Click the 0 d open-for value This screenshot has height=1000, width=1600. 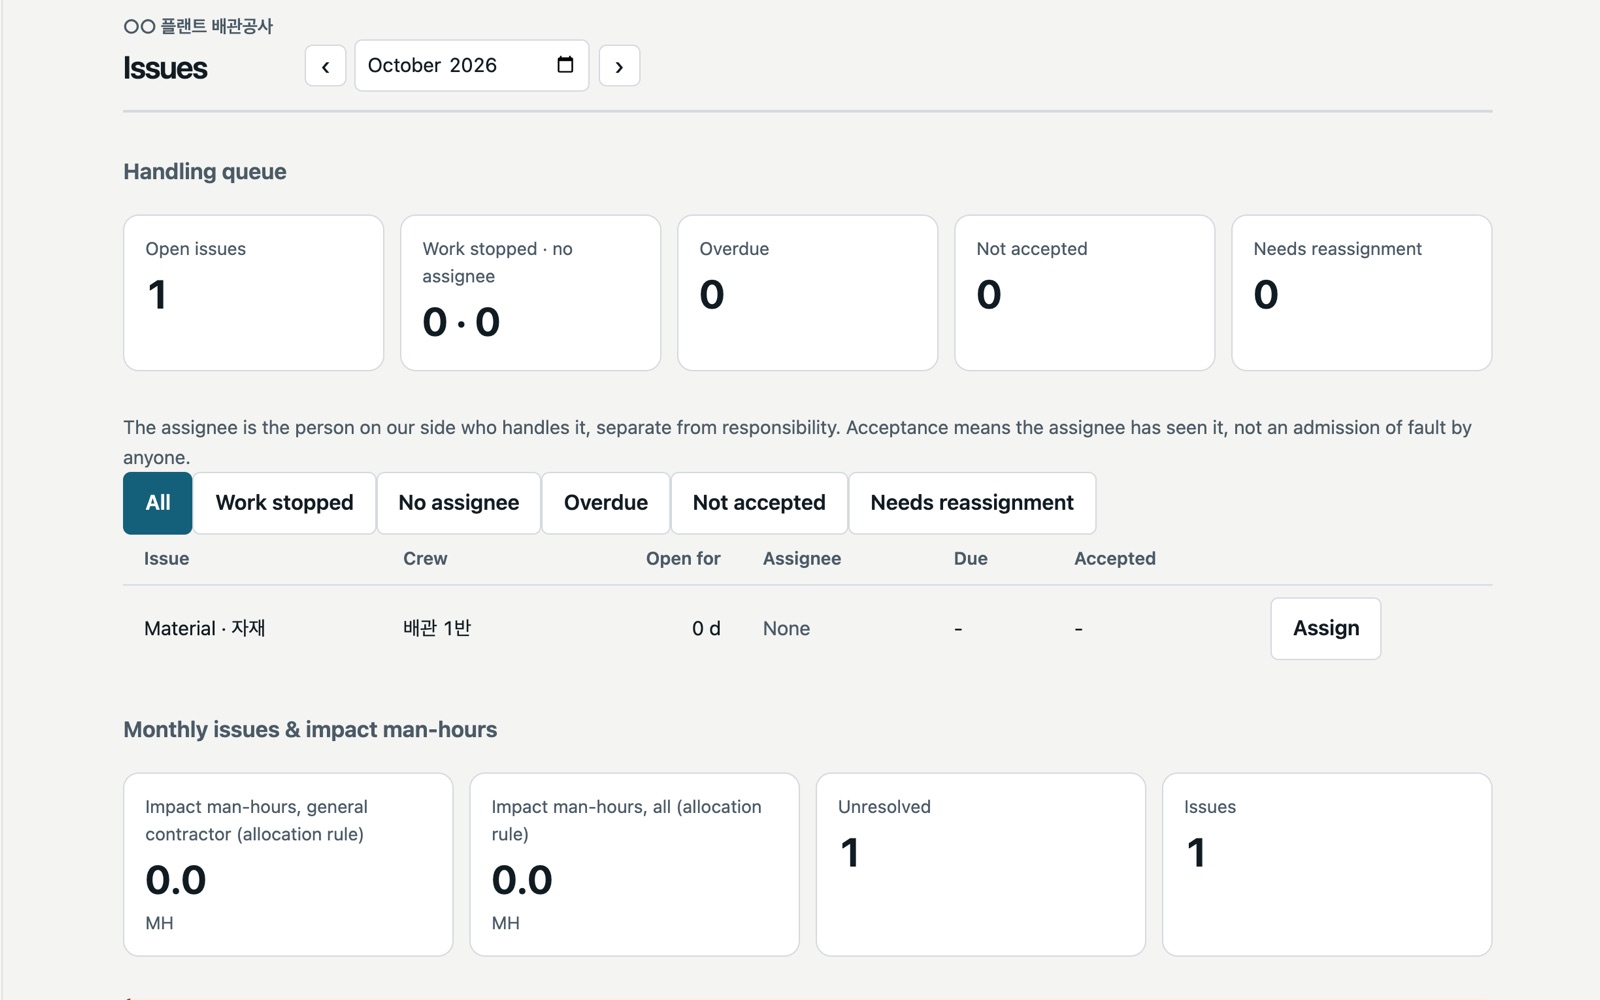click(x=706, y=629)
